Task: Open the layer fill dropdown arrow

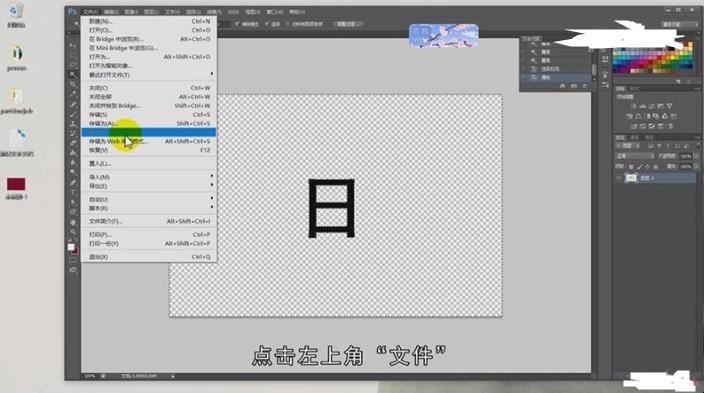Action: [696, 167]
